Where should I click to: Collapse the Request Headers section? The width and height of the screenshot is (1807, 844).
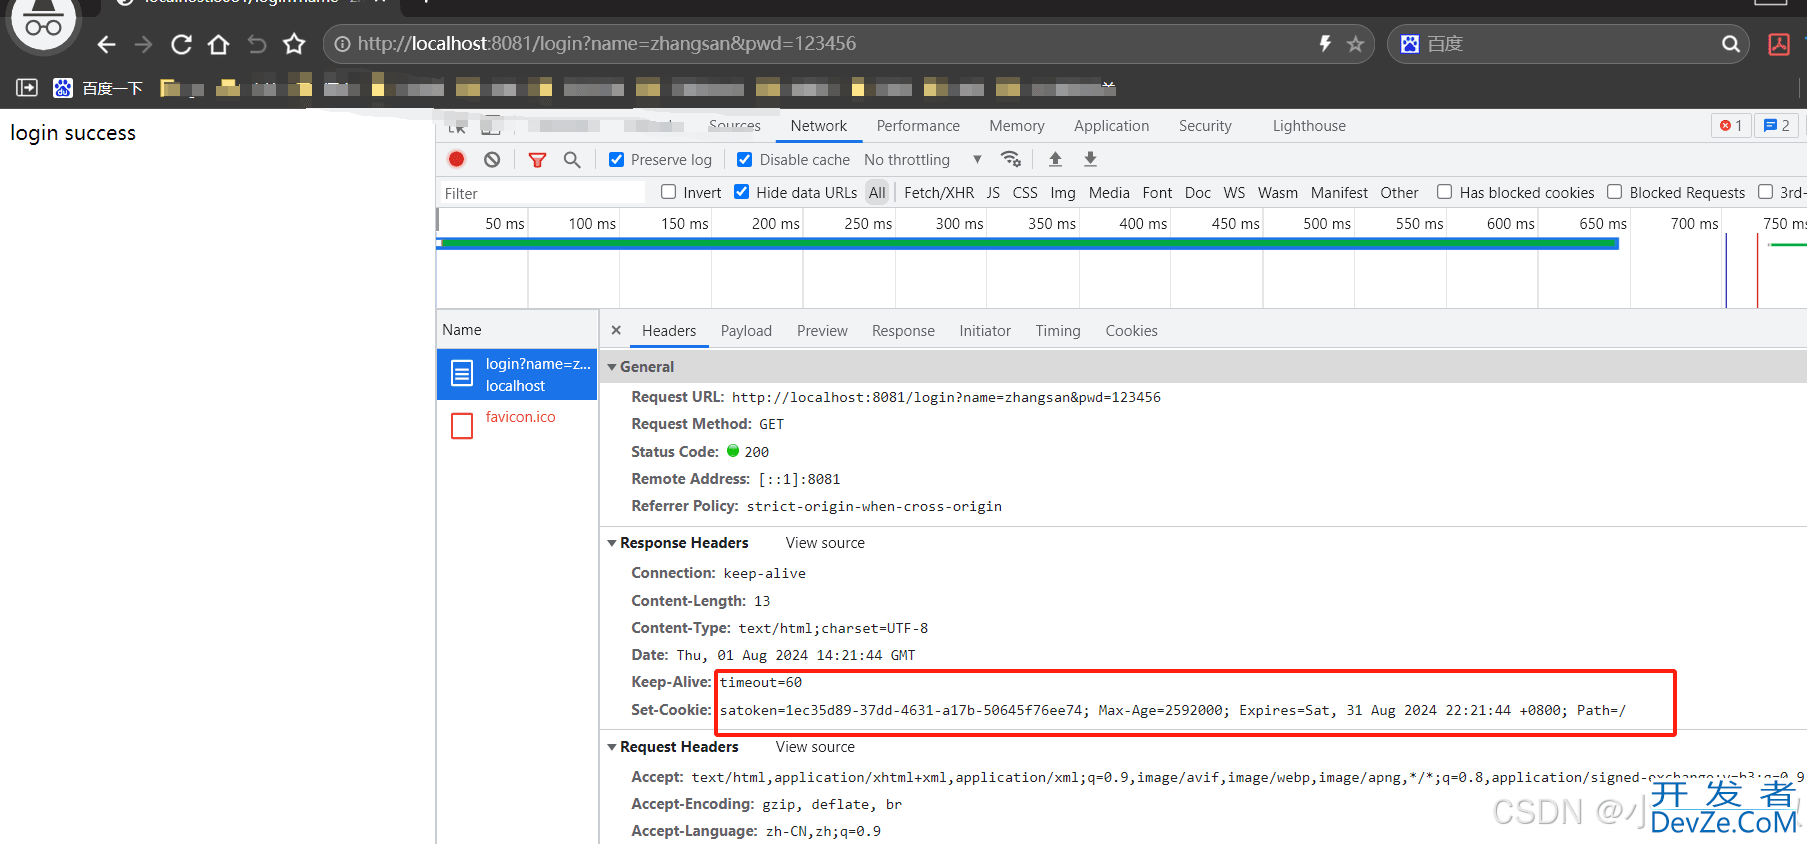(x=612, y=747)
